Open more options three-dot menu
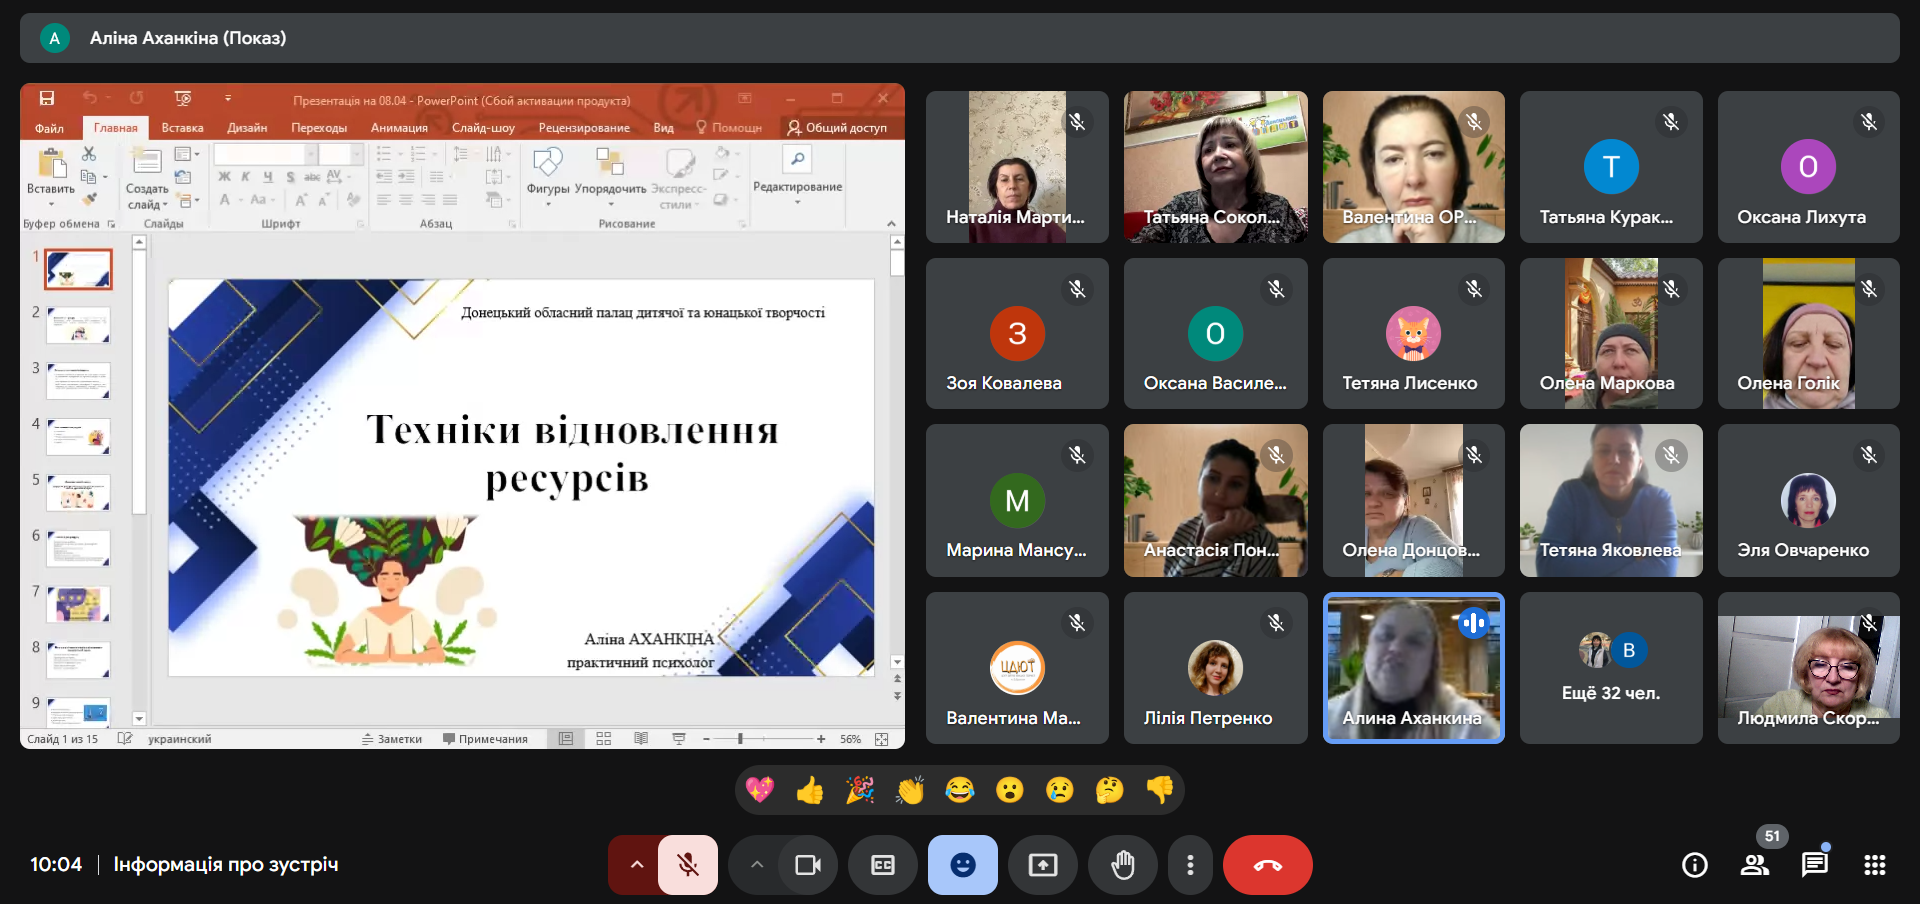The width and height of the screenshot is (1920, 904). pyautogui.click(x=1190, y=865)
